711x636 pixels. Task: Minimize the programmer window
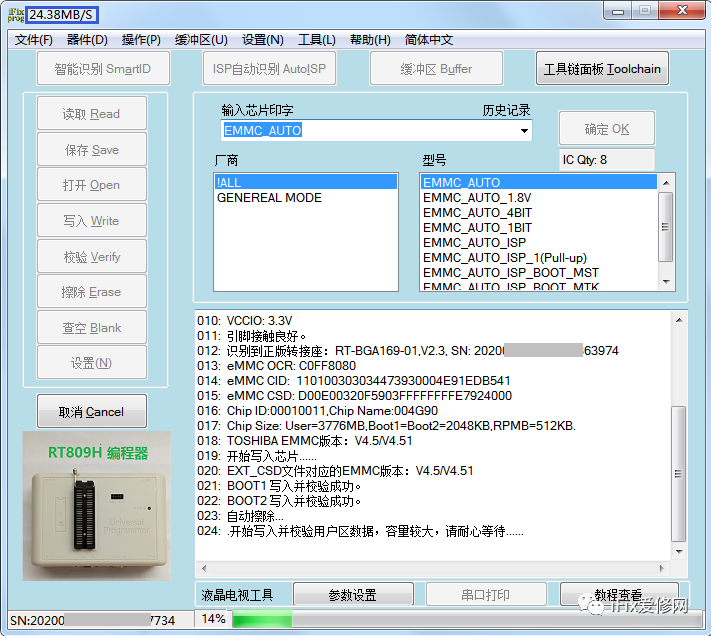pyautogui.click(x=618, y=11)
